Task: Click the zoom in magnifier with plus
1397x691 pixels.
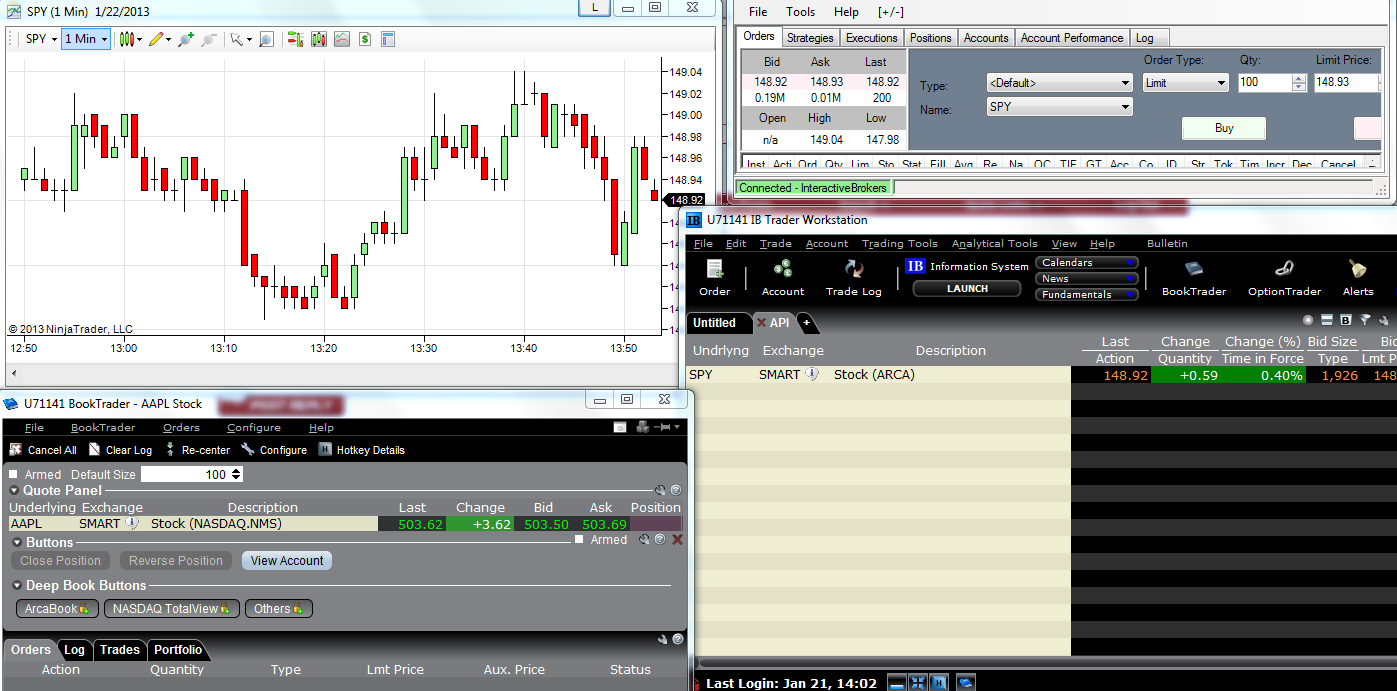Action: pyautogui.click(x=187, y=39)
